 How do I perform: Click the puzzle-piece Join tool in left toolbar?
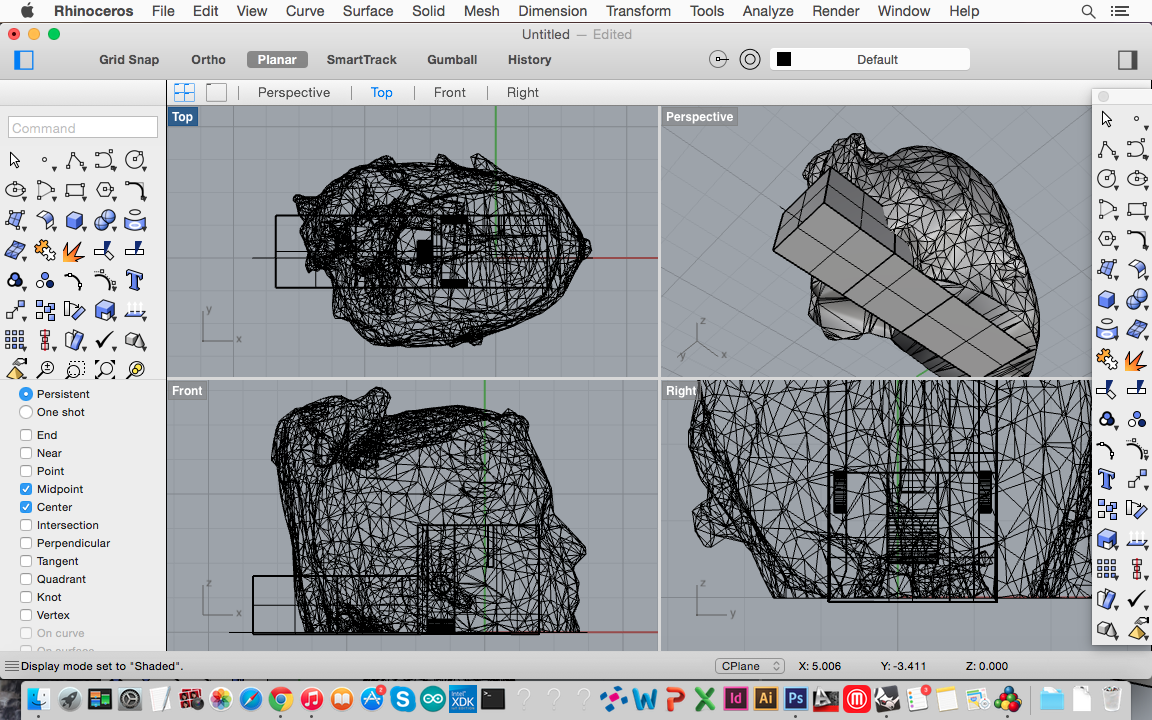pos(44,250)
